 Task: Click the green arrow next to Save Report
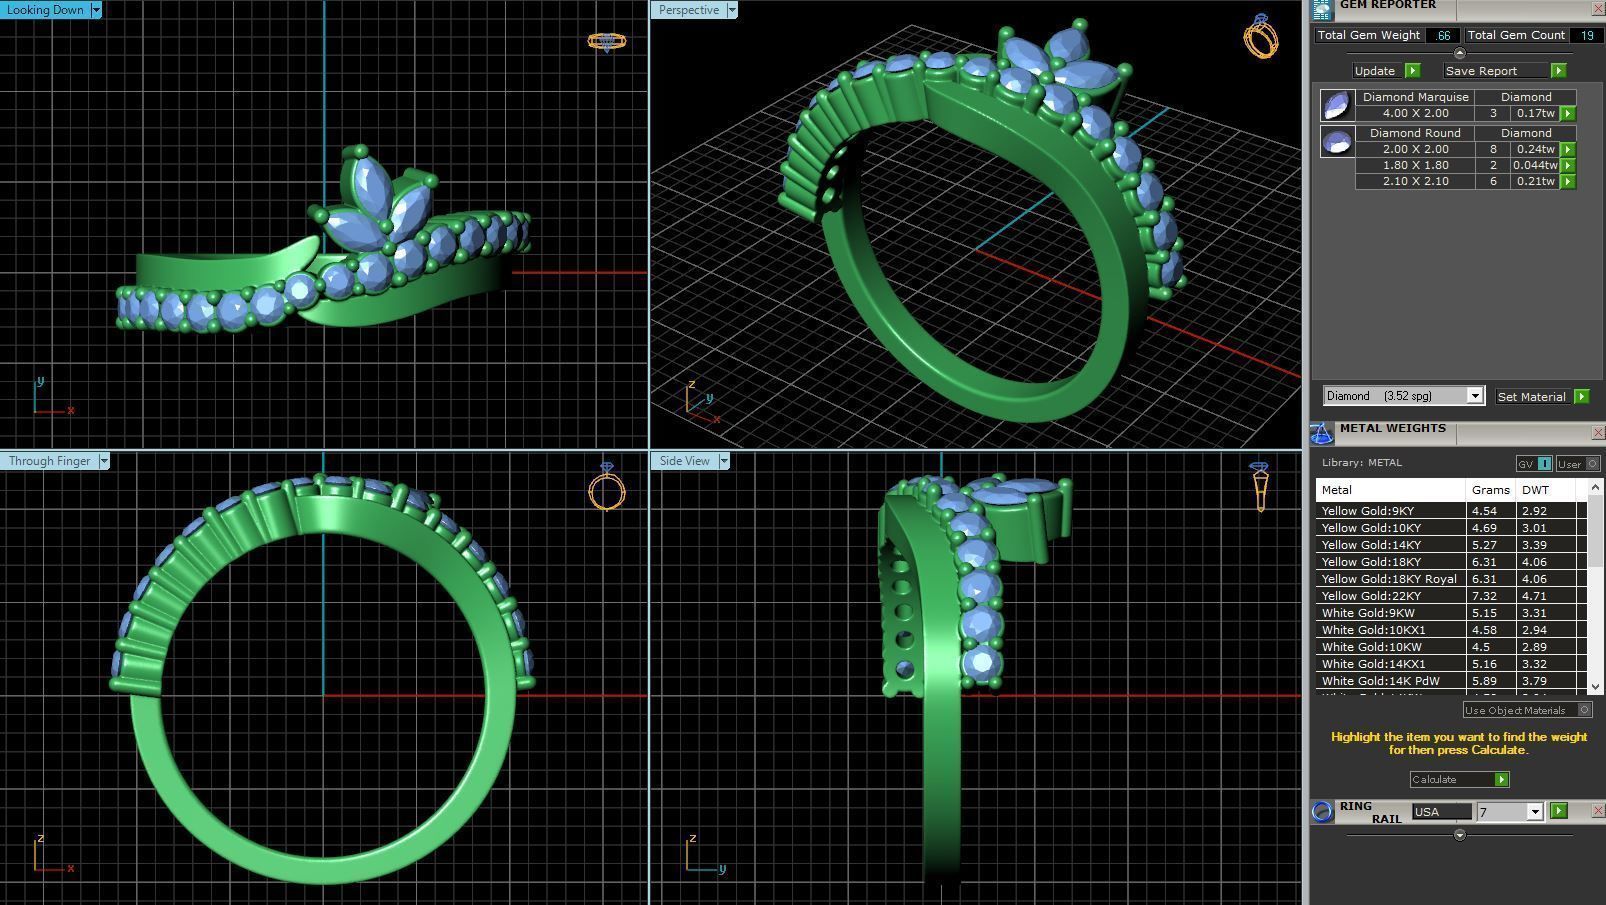click(x=1558, y=71)
